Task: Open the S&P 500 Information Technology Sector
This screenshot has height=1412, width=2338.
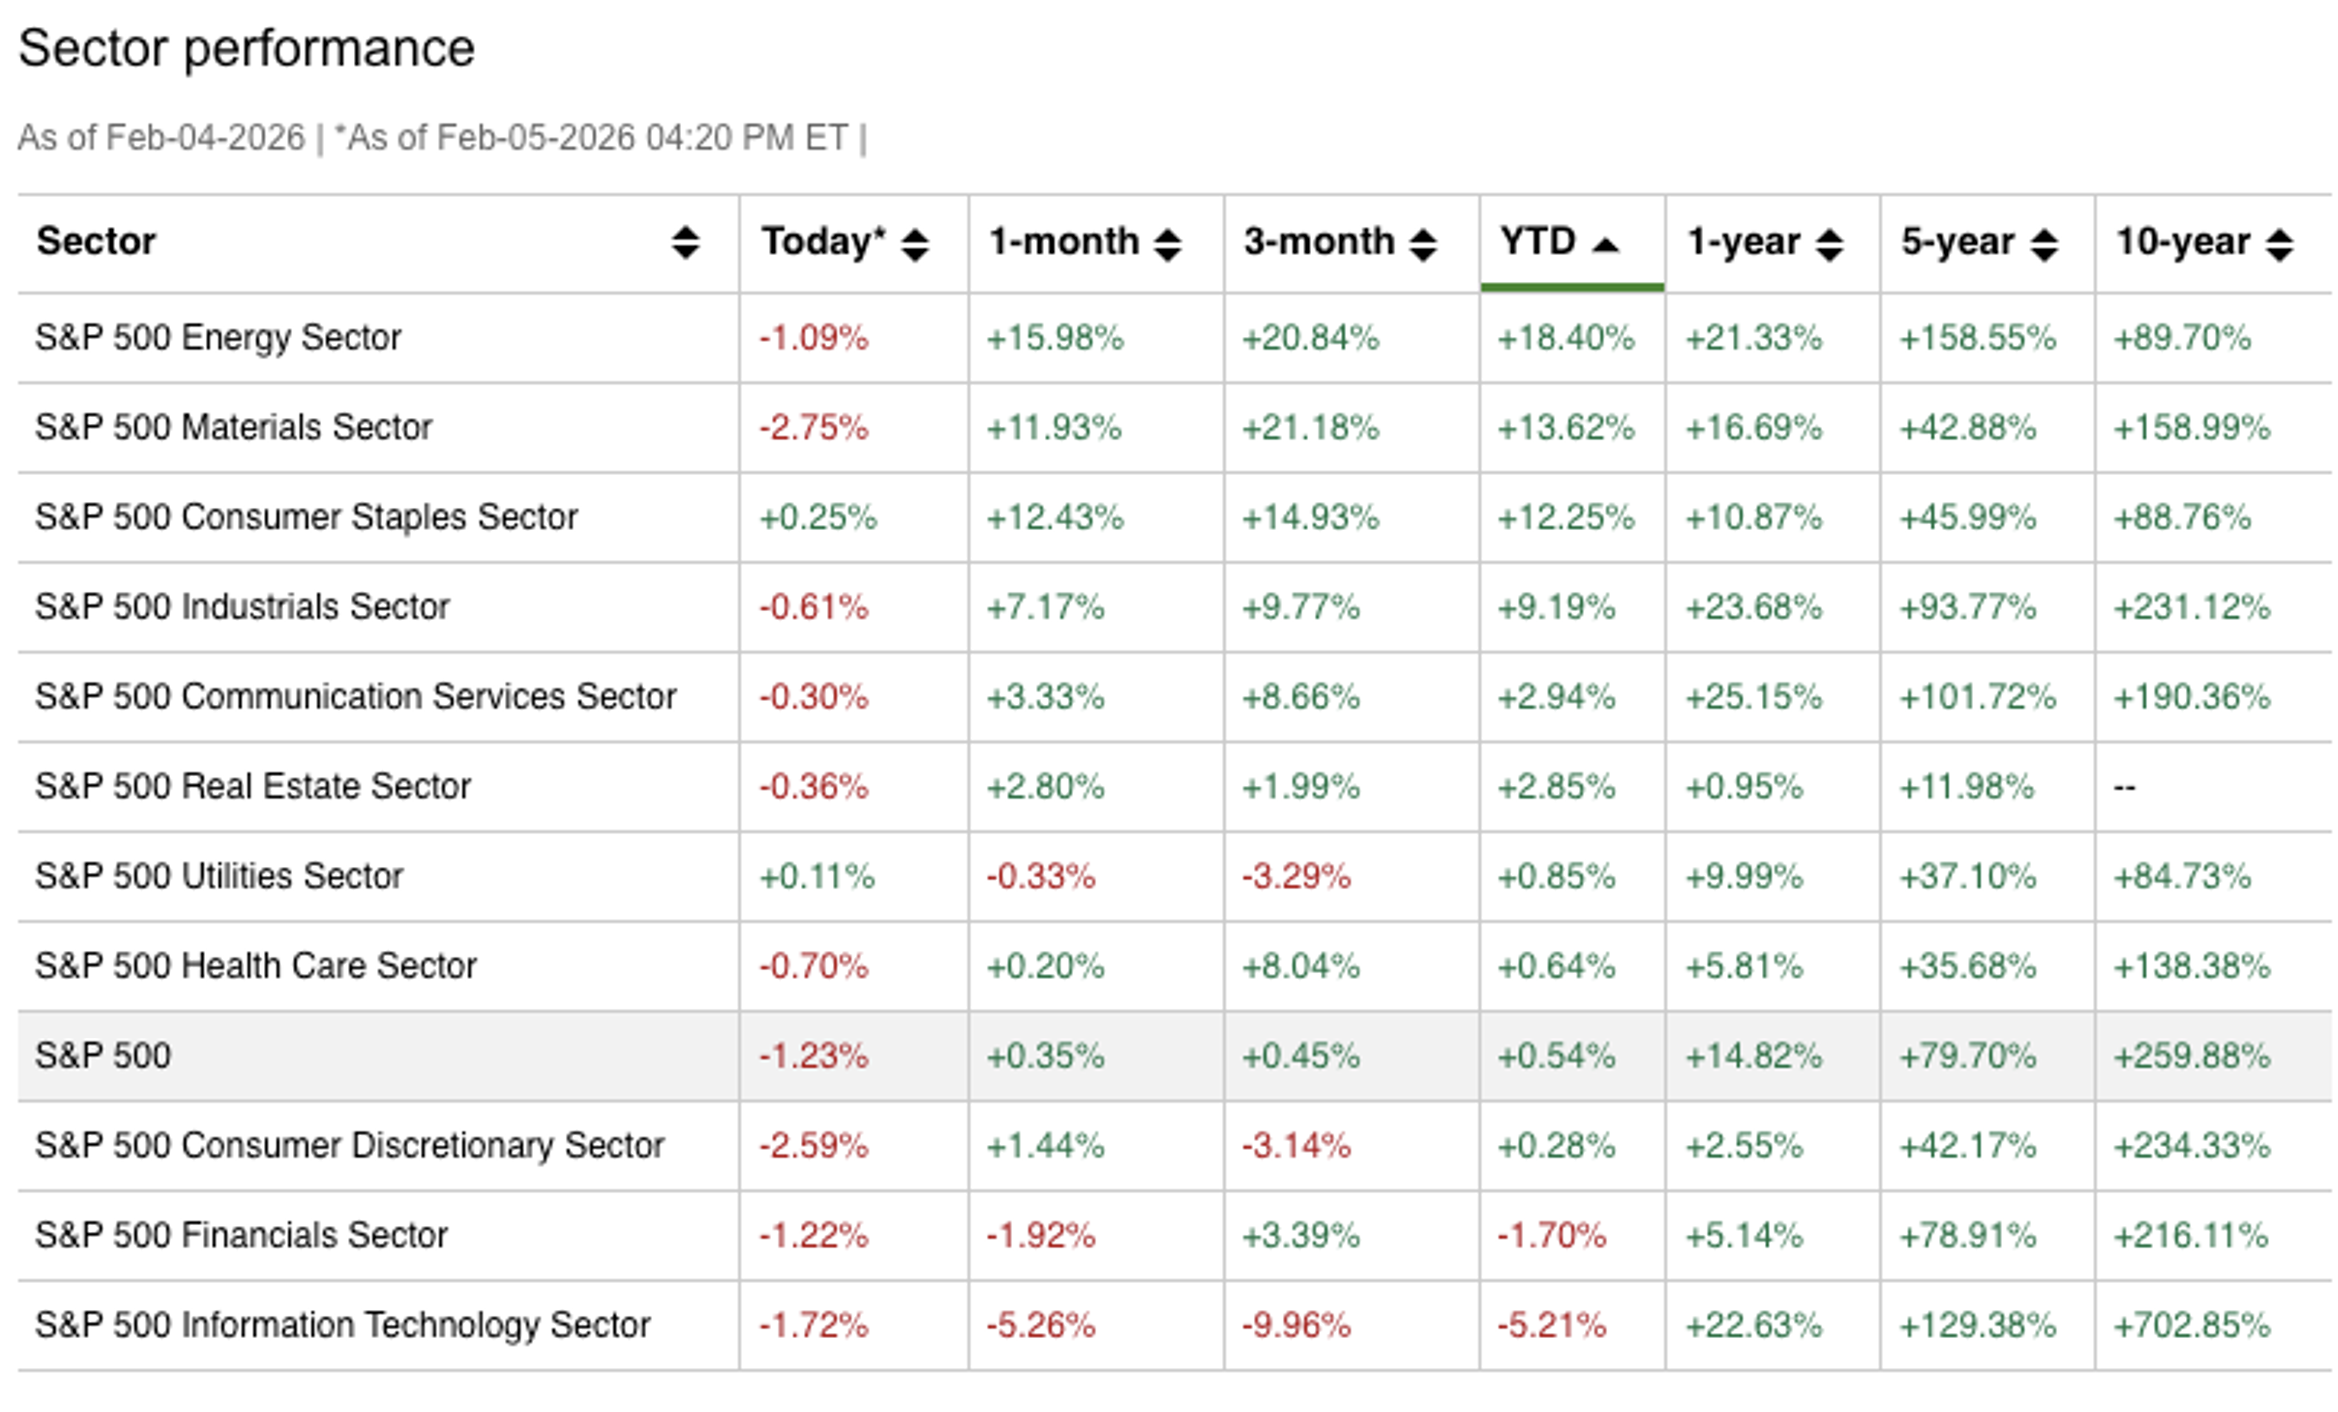Action: (x=342, y=1325)
